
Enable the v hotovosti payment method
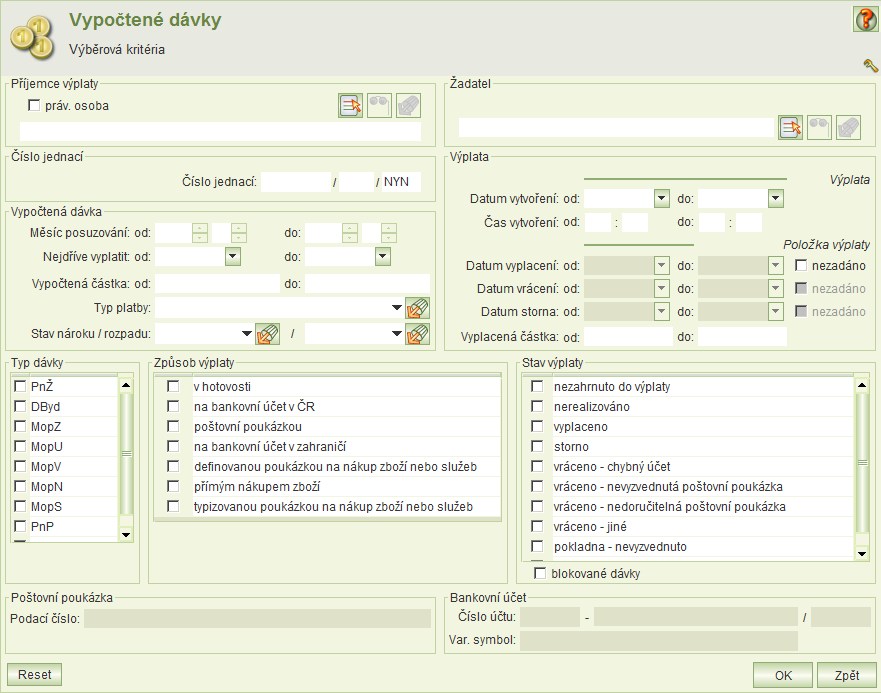point(174,386)
